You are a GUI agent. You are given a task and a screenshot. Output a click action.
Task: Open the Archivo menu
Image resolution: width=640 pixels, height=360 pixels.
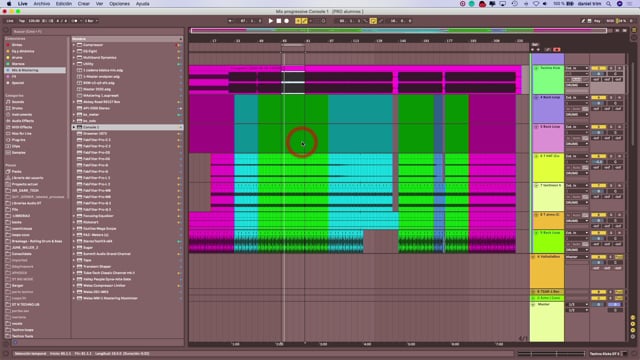pyautogui.click(x=42, y=4)
